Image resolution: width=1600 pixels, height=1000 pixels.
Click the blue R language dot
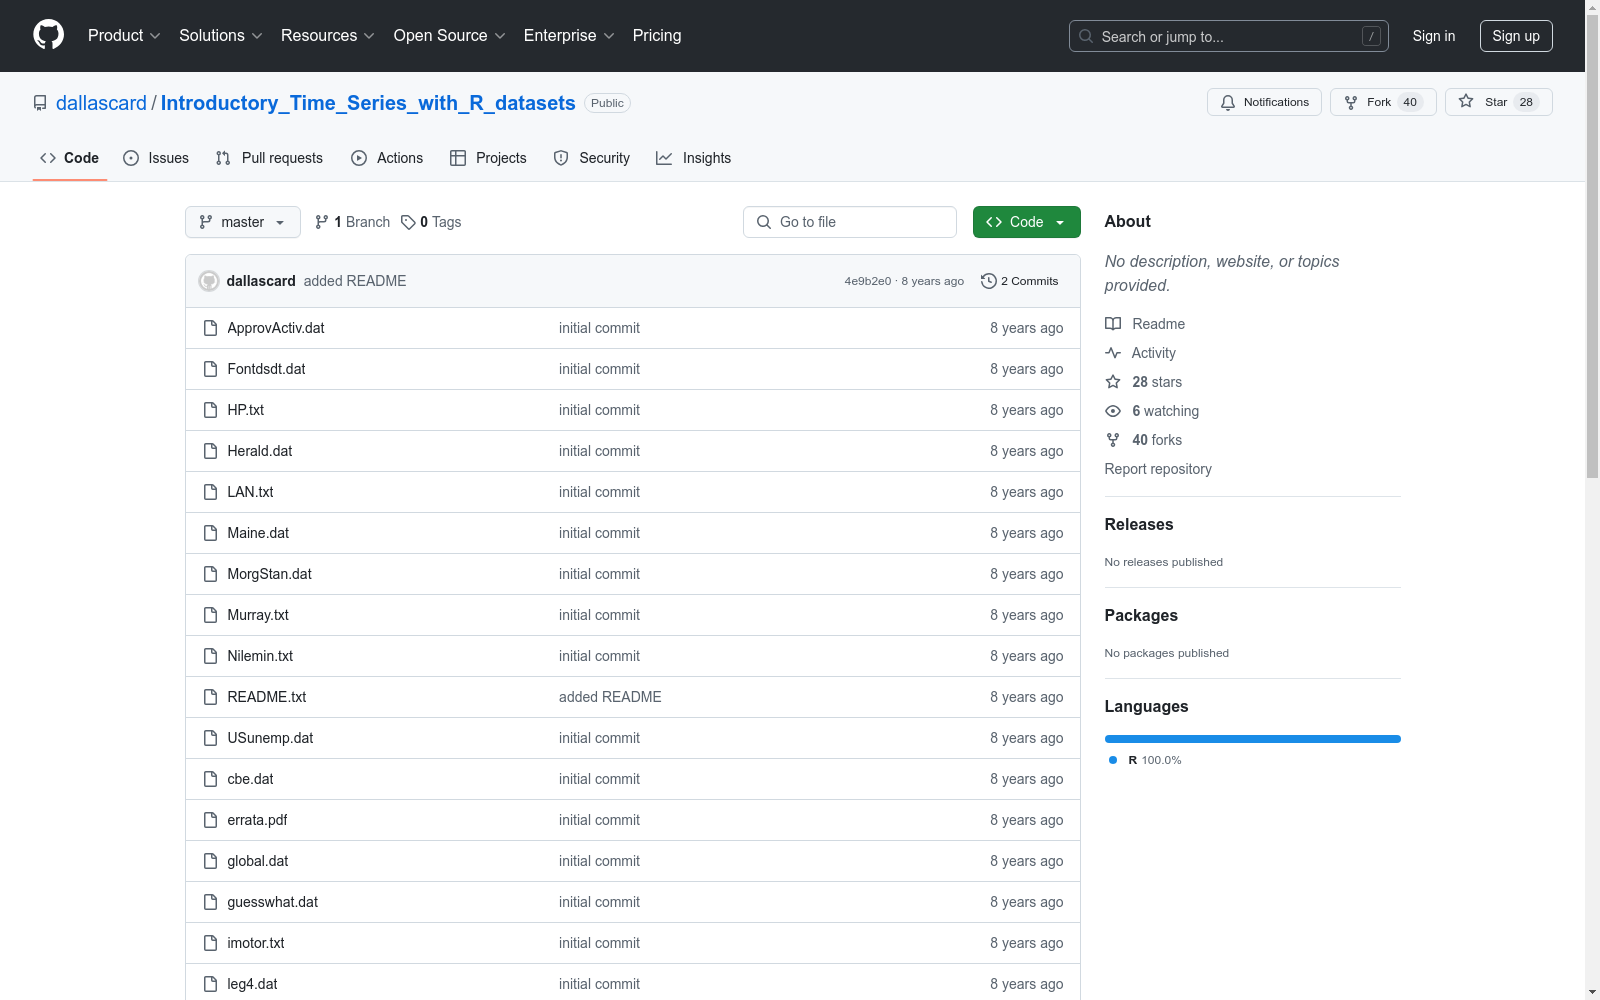(1113, 760)
